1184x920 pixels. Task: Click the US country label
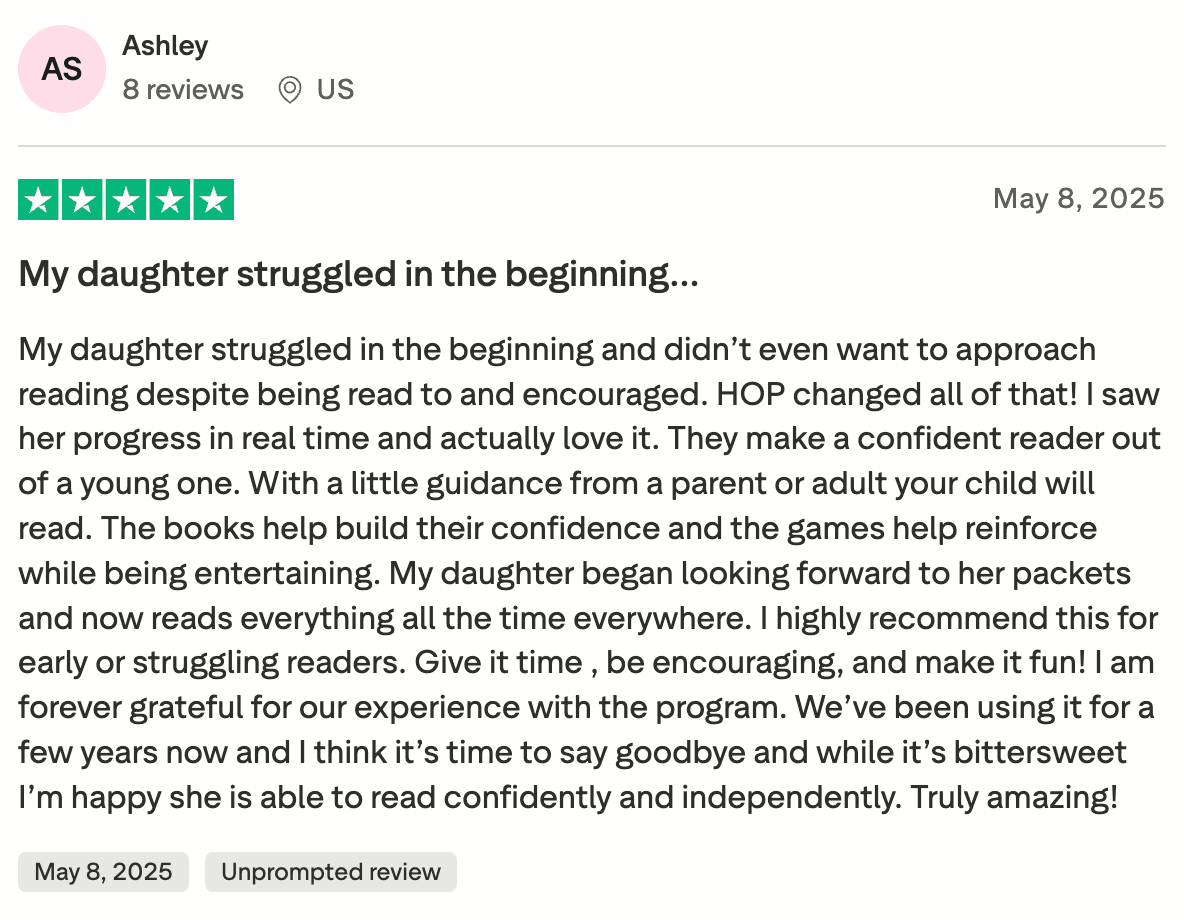335,90
